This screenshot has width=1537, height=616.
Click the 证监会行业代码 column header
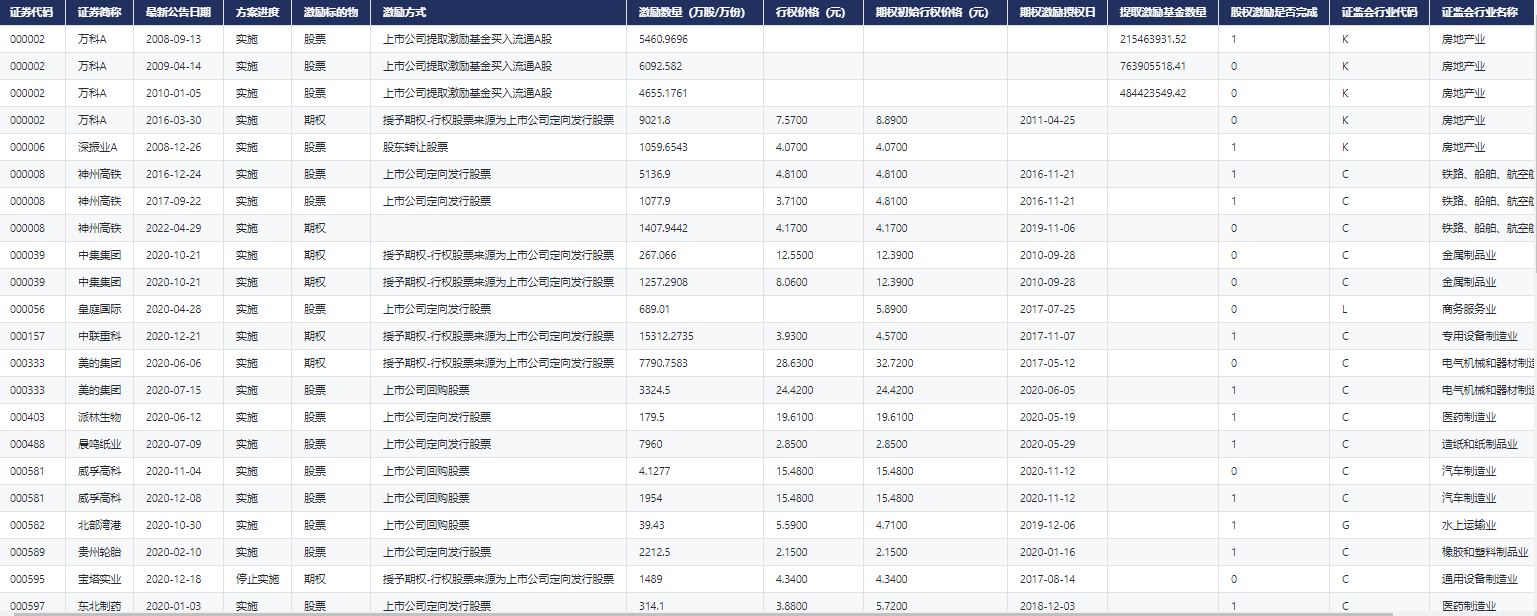pyautogui.click(x=1379, y=13)
